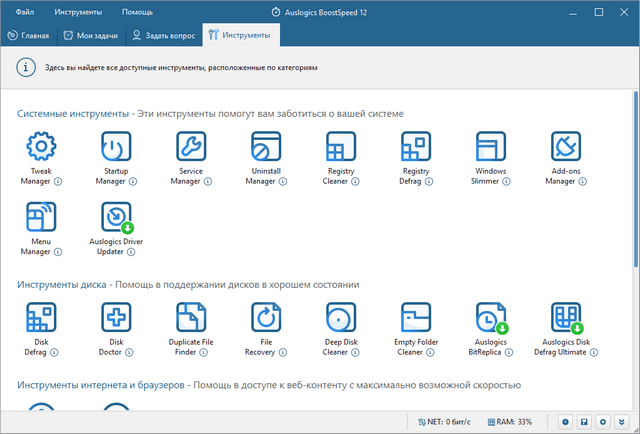Open the Задать вопрос tab
The image size is (640, 434).
tap(164, 36)
